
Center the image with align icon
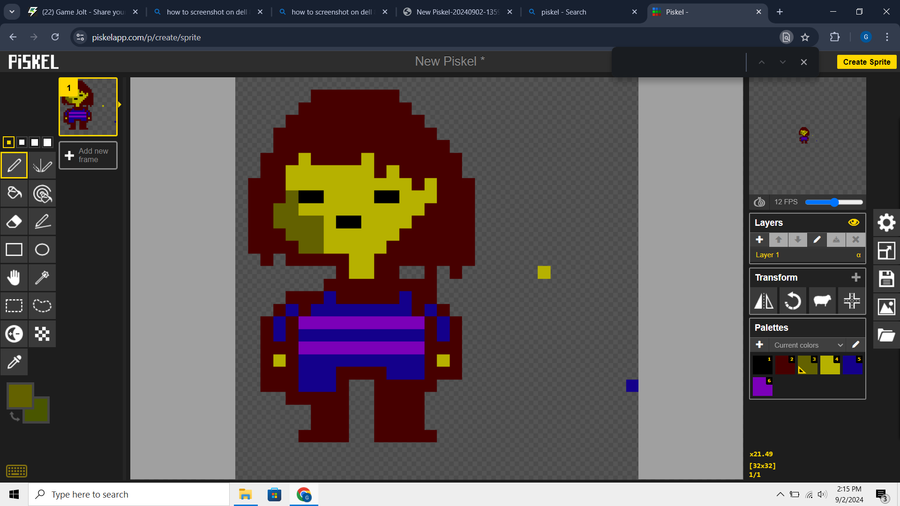click(851, 301)
